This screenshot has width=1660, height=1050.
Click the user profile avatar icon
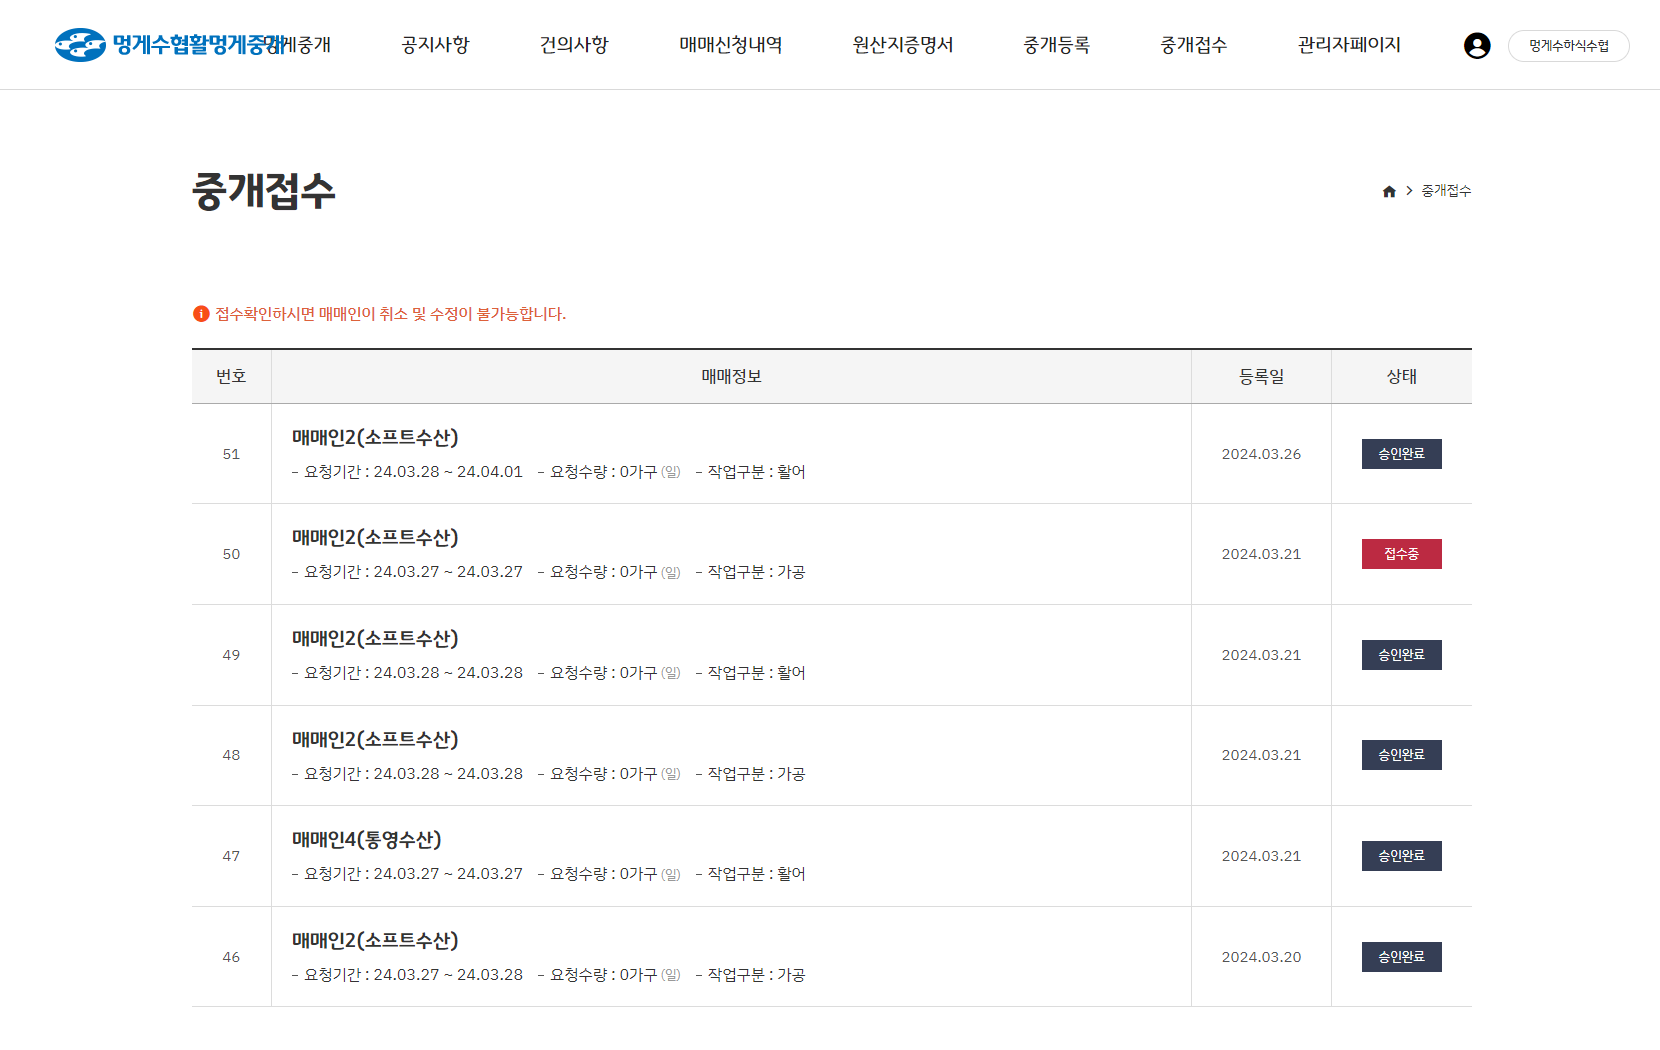click(1477, 46)
